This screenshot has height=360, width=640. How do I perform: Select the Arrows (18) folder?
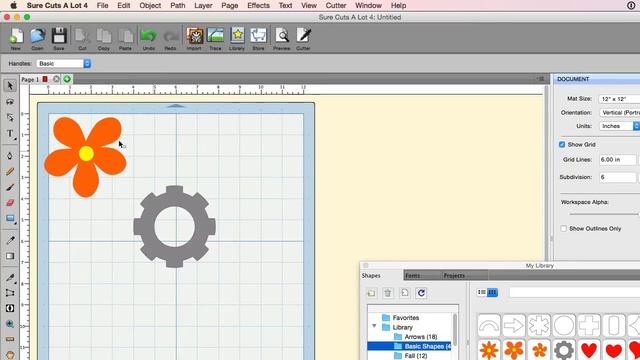pyautogui.click(x=421, y=337)
